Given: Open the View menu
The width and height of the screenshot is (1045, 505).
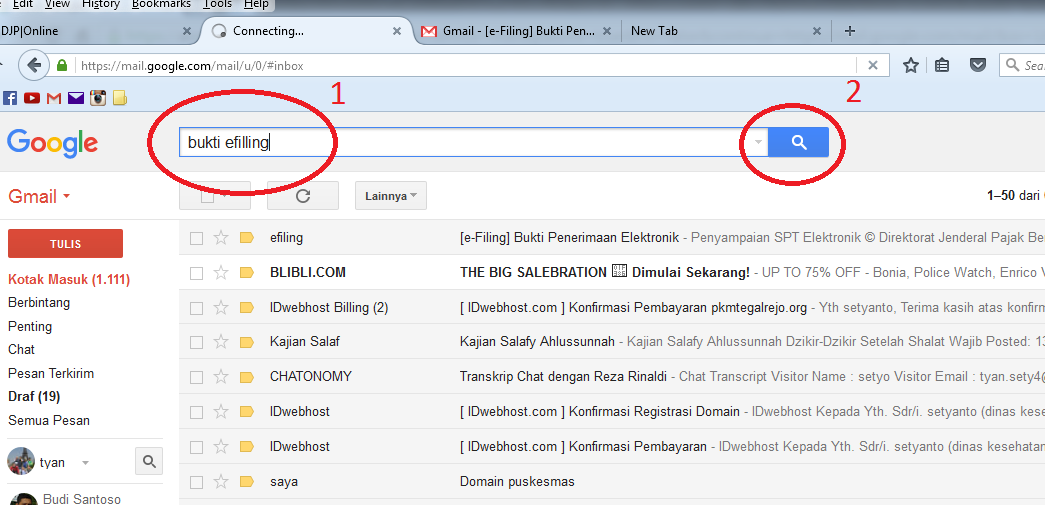Looking at the screenshot, I should tap(58, 5).
